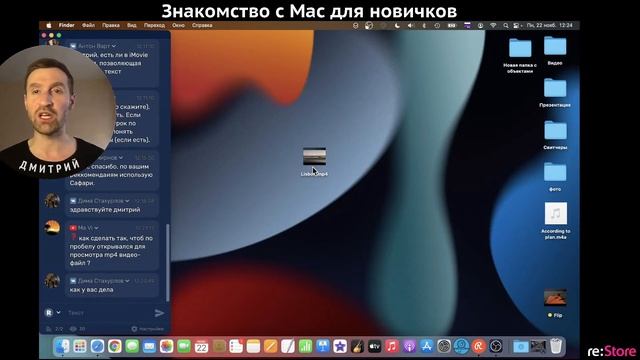Open the Переход menu

pyautogui.click(x=154, y=25)
